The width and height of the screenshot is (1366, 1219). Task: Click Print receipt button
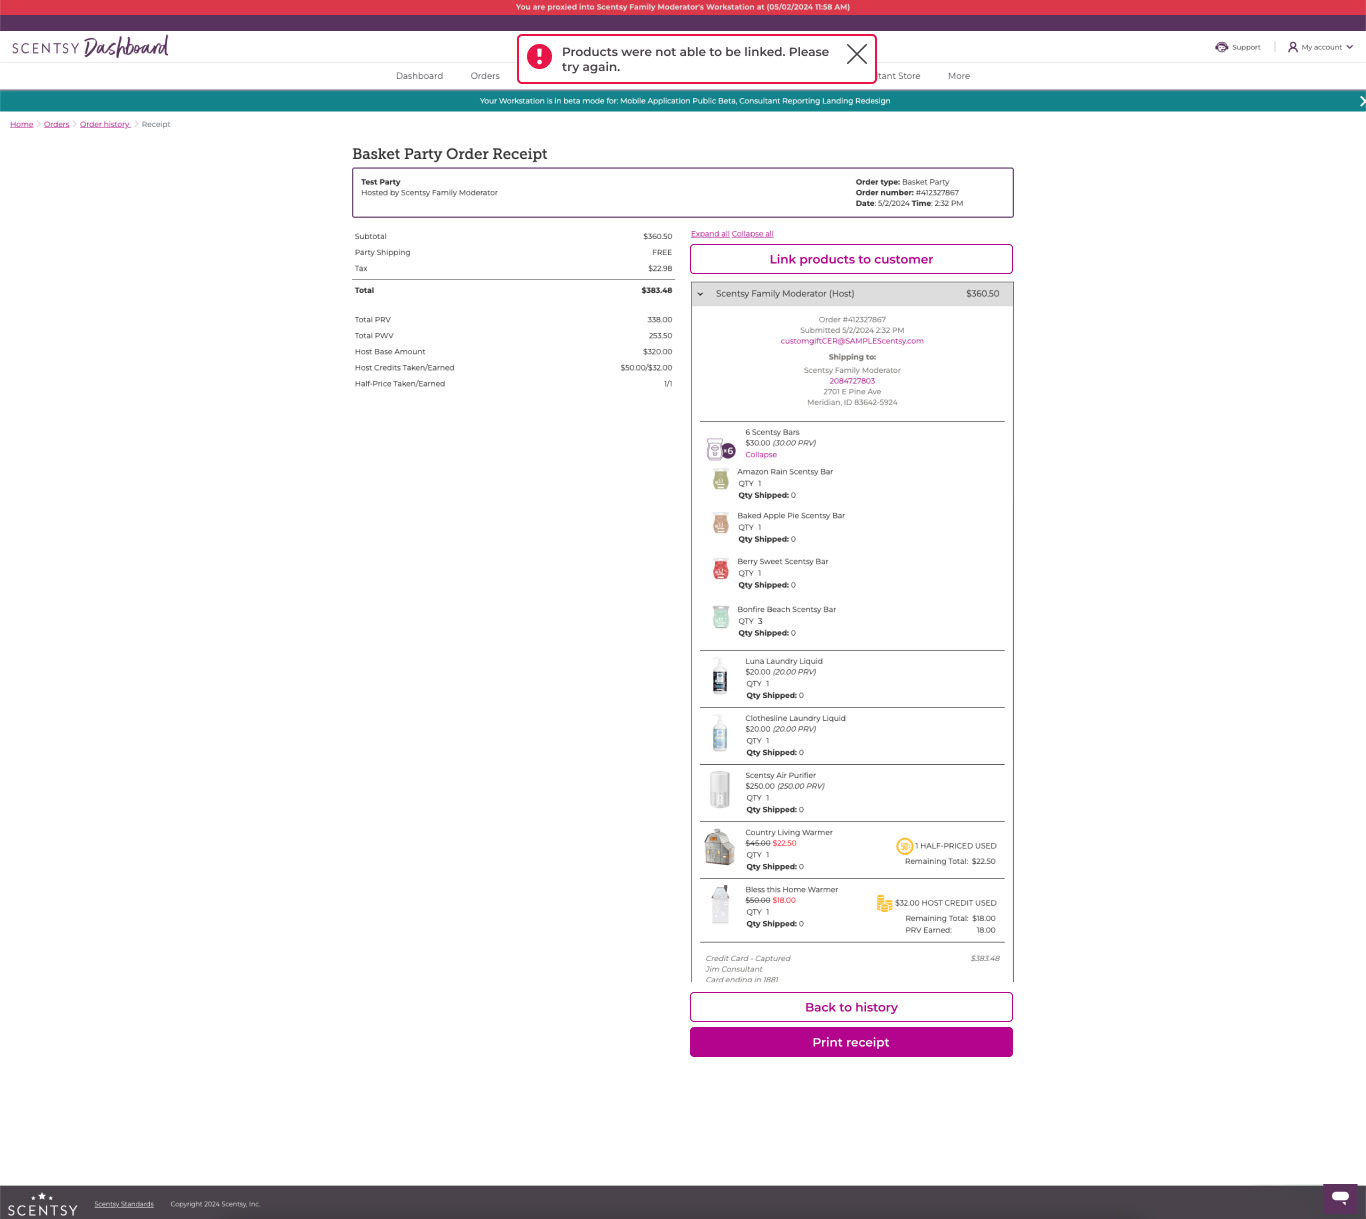tap(851, 1042)
